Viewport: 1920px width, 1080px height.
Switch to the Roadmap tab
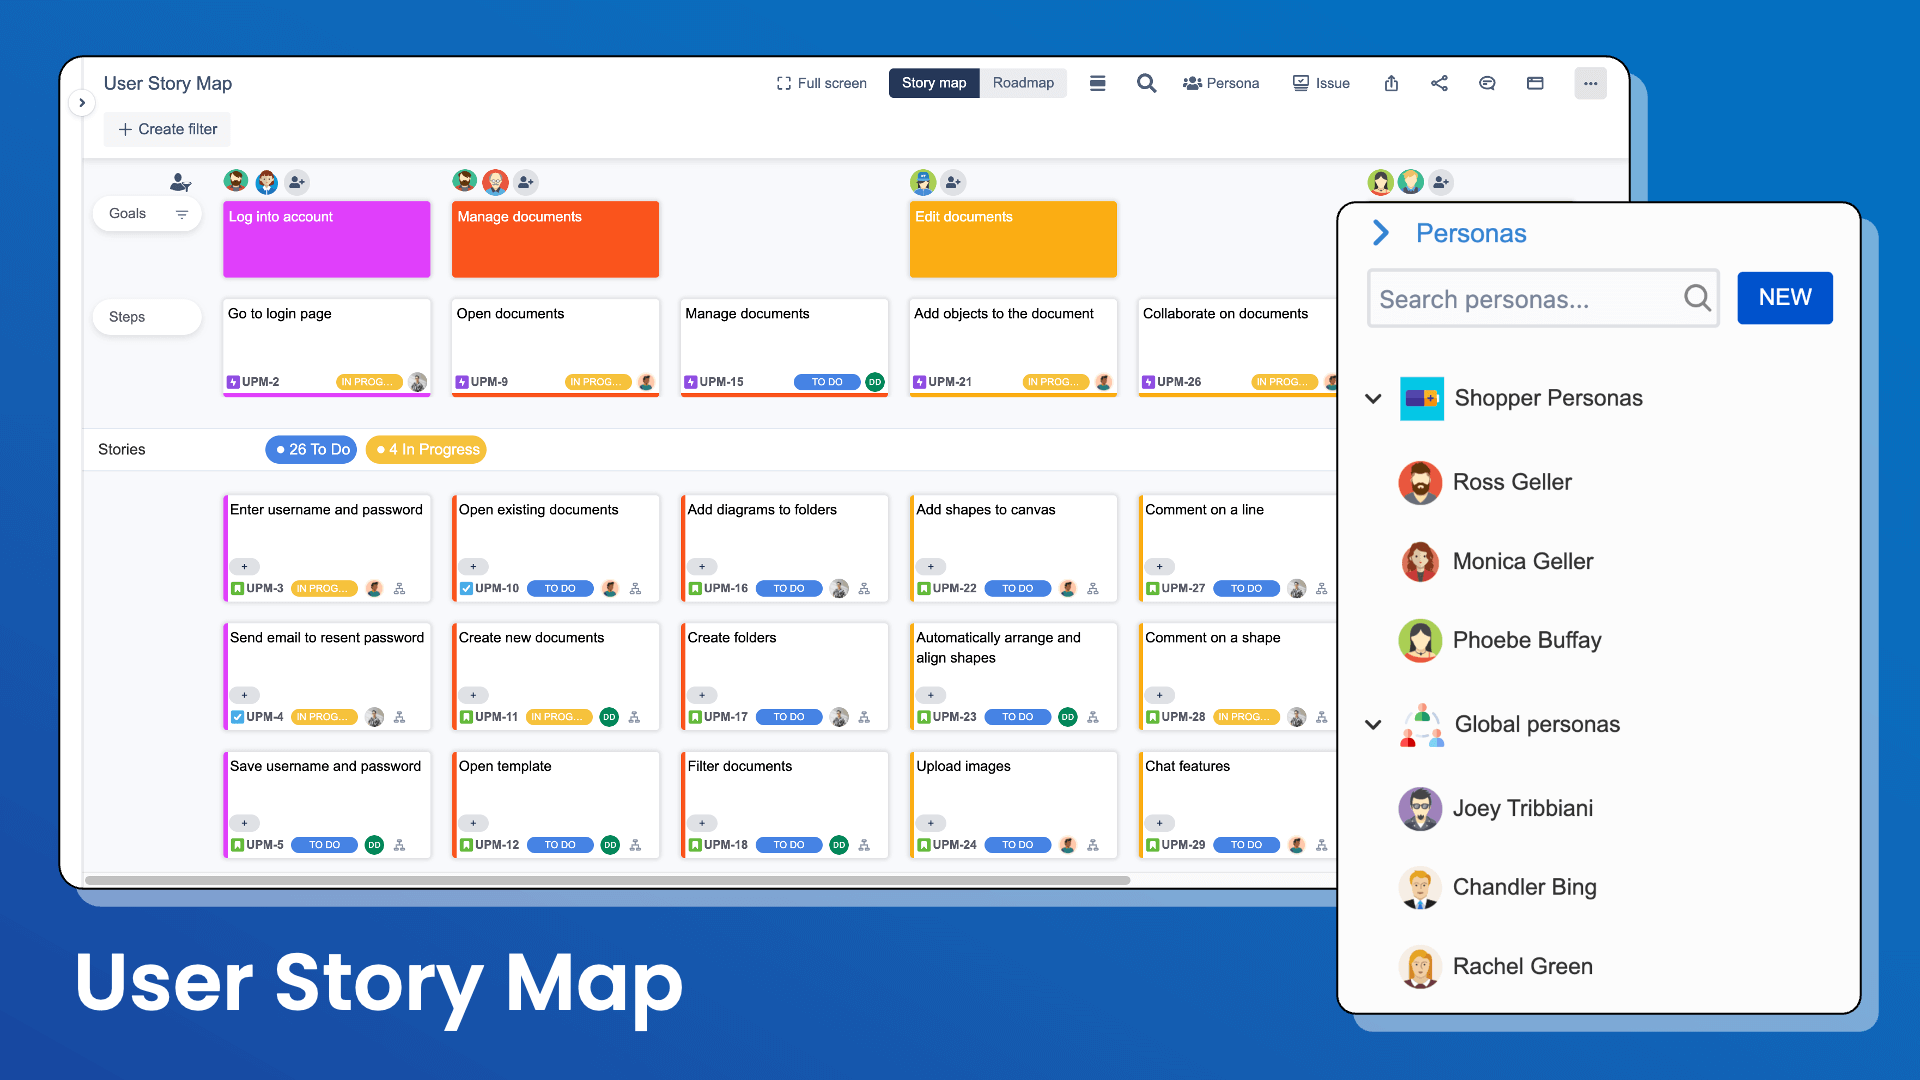point(1023,83)
